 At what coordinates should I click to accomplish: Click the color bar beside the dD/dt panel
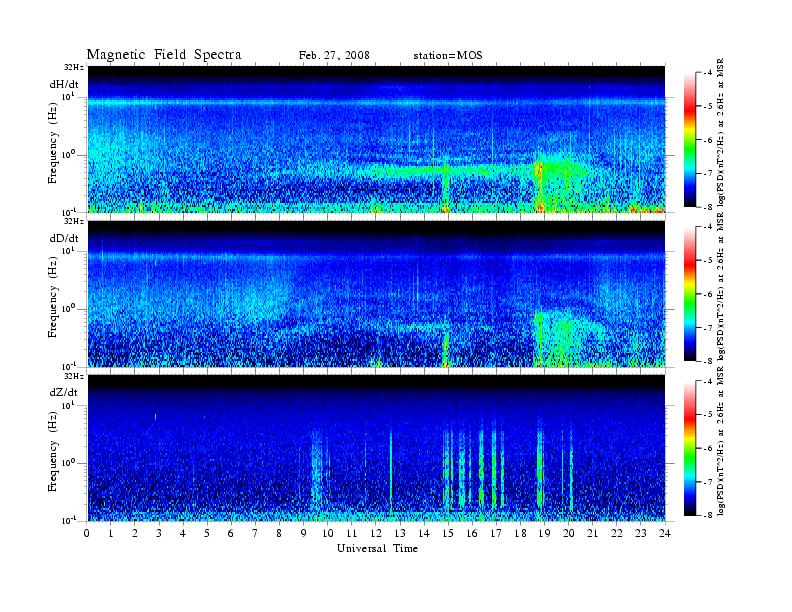tap(689, 294)
